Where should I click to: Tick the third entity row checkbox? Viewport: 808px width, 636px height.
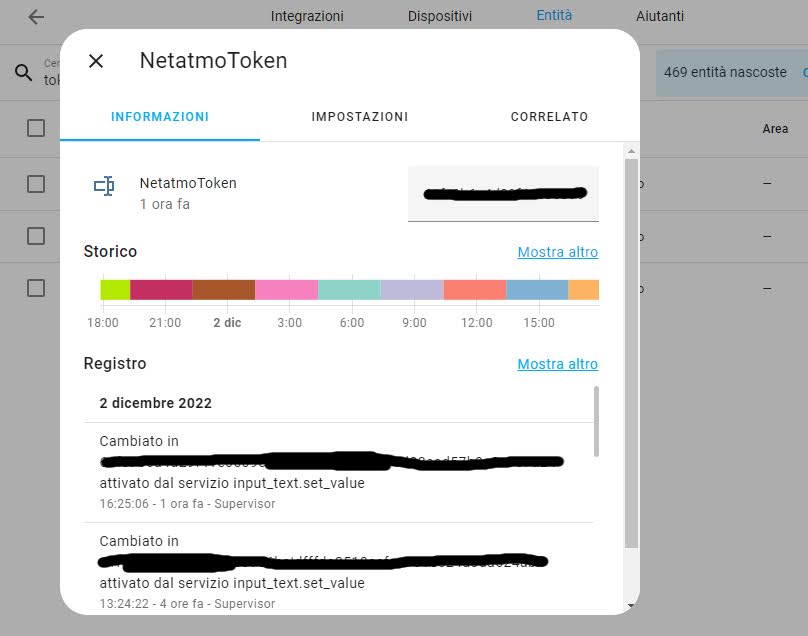36,288
